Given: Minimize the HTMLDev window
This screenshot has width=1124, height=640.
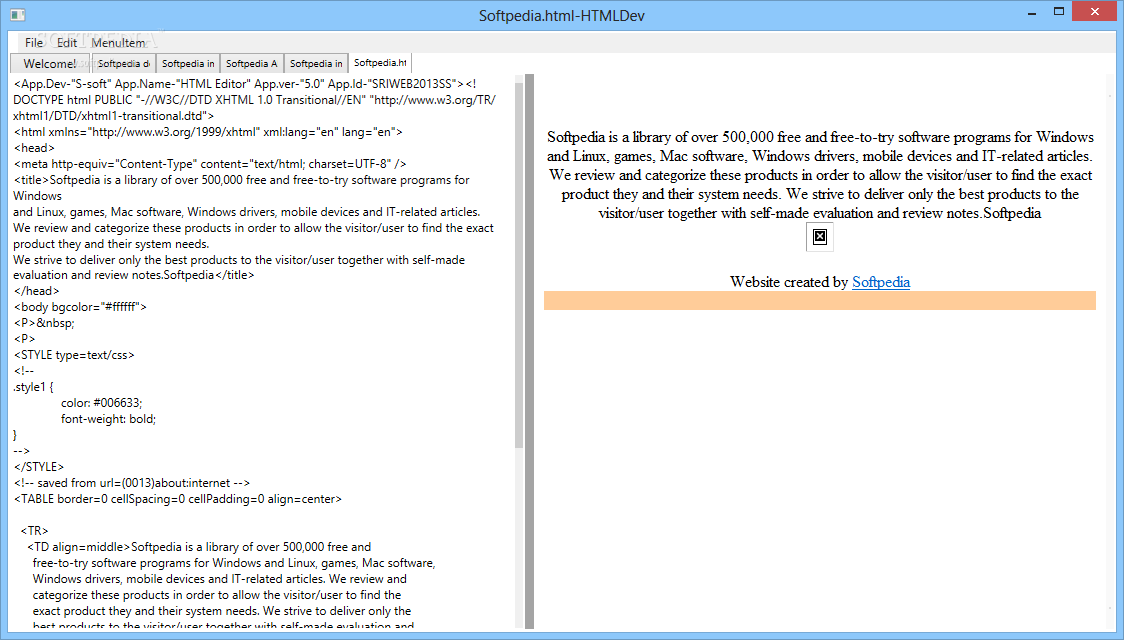Looking at the screenshot, I should point(1032,12).
